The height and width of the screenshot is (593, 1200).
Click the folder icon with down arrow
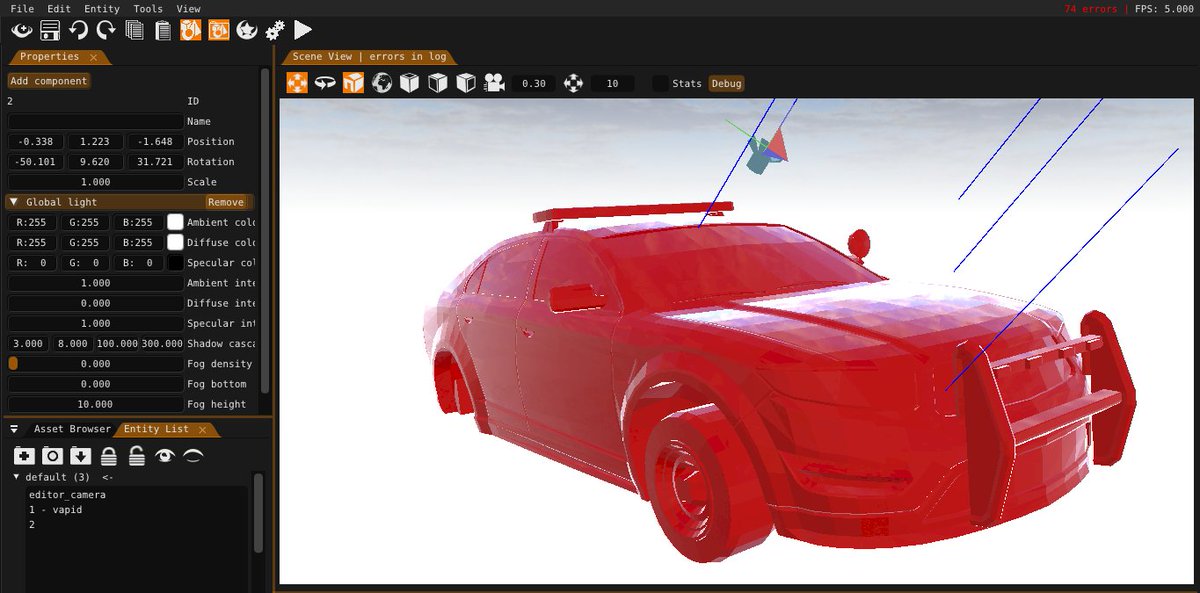81,456
